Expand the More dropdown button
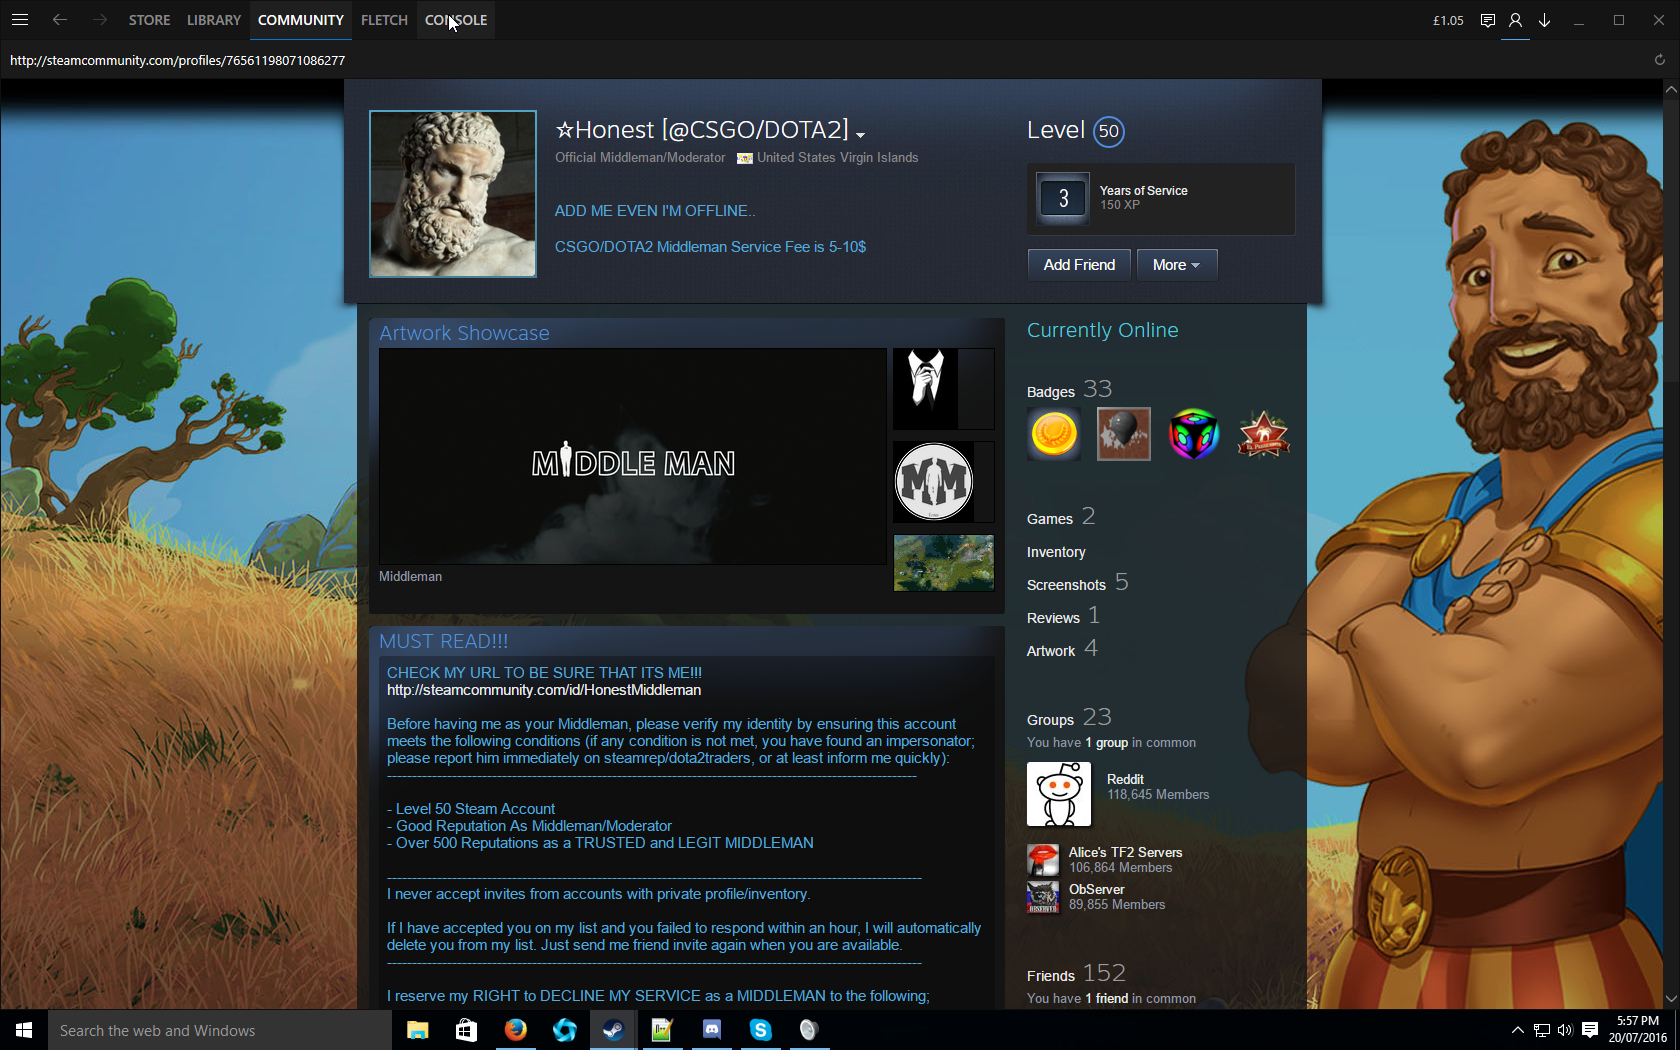This screenshot has width=1680, height=1050. (1176, 265)
